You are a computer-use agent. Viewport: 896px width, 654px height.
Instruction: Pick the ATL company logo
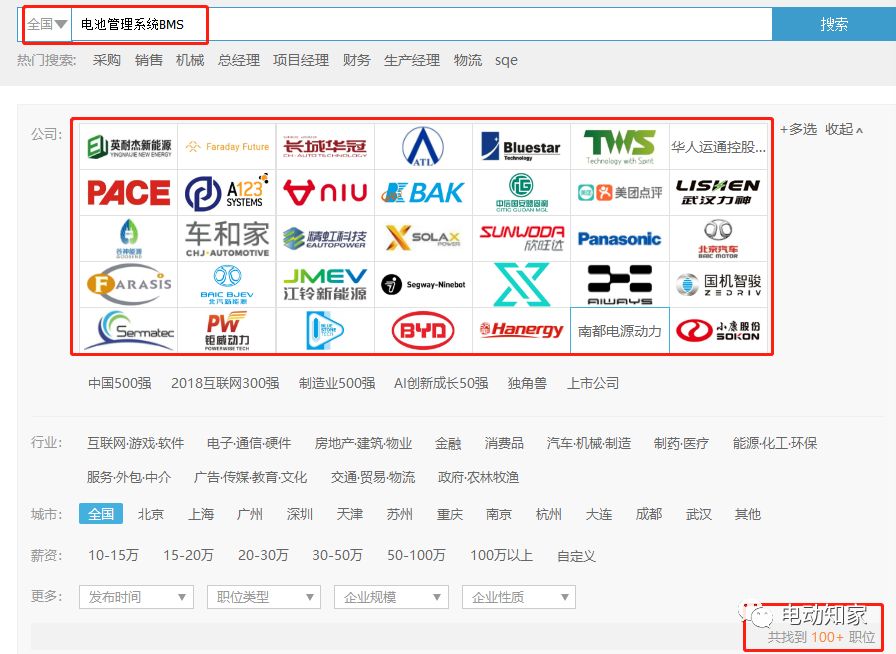423,146
